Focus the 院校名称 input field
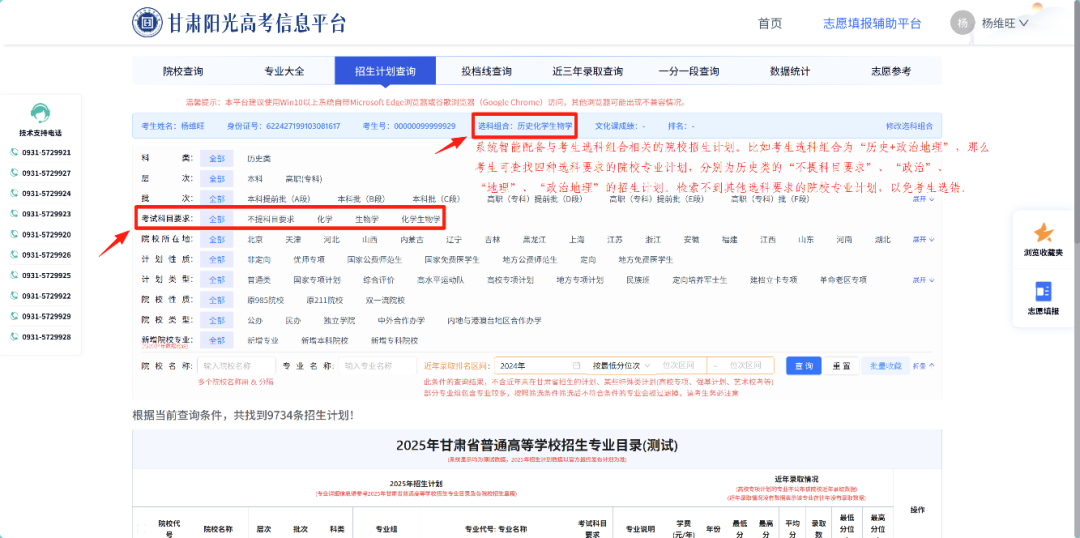Image resolution: width=1080 pixels, height=538 pixels. point(237,366)
